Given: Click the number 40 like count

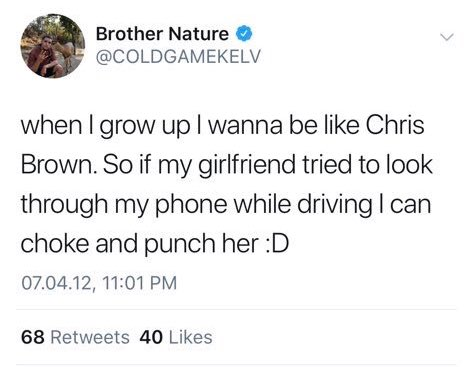Looking at the screenshot, I should tap(151, 337).
